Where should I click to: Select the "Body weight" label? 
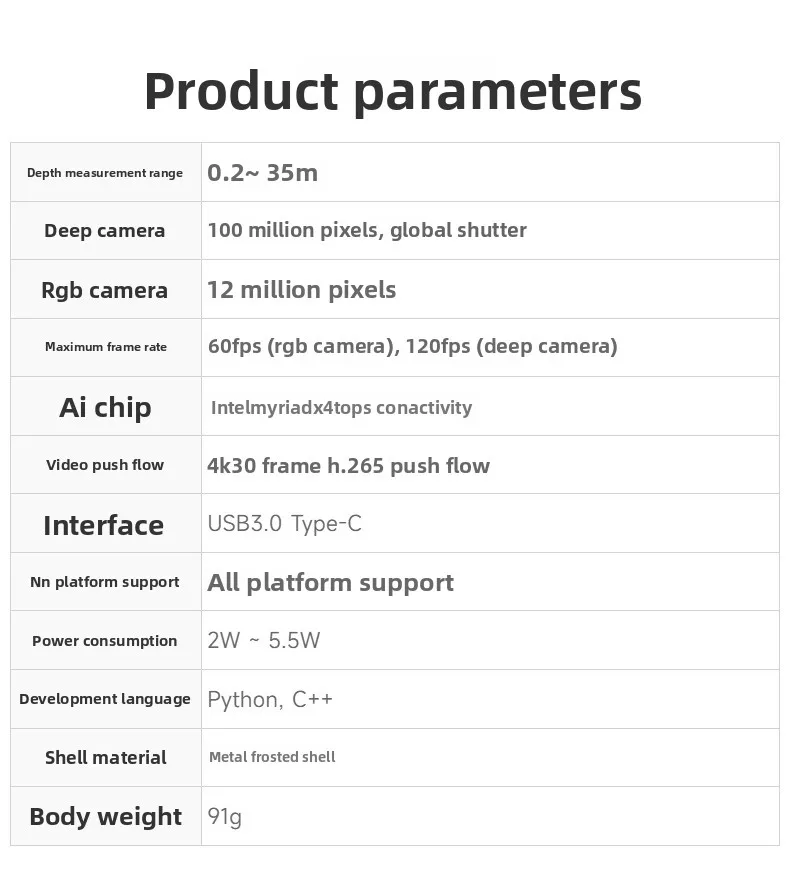point(105,817)
